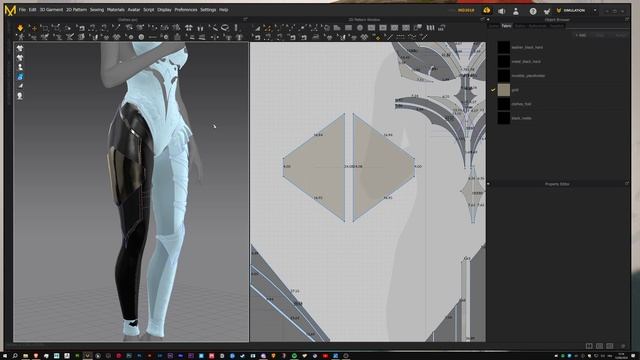This screenshot has width=640, height=360.
Task: Select the leather_black_hard fabric swatch
Action: click(504, 47)
